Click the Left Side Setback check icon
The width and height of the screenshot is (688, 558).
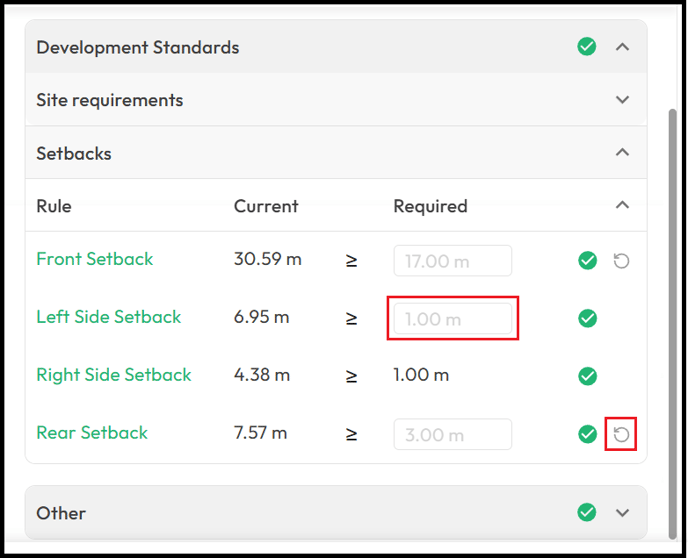click(588, 318)
